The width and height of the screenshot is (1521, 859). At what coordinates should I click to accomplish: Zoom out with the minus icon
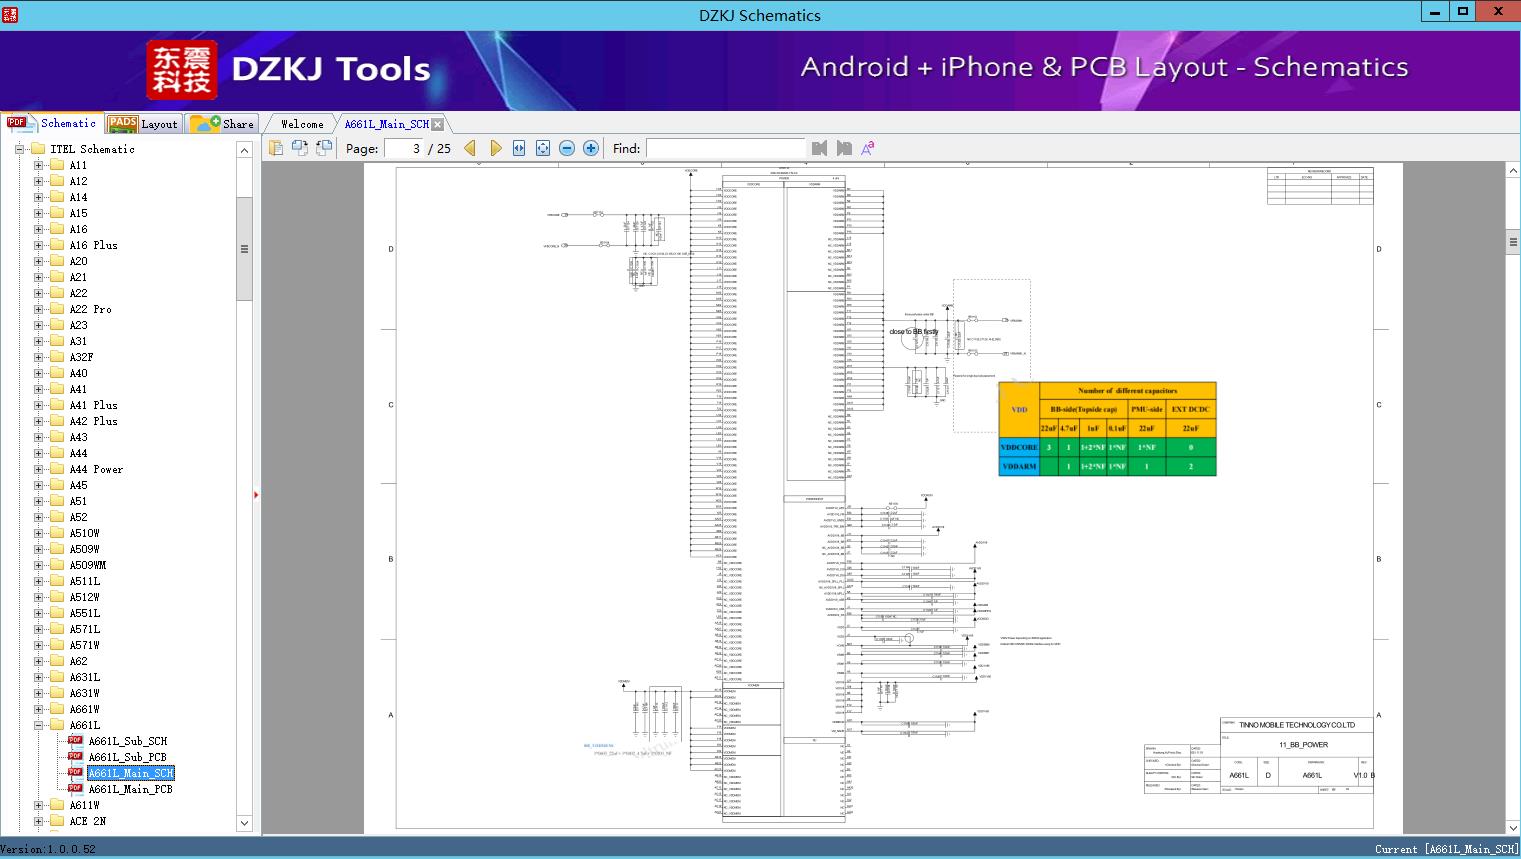tap(567, 148)
